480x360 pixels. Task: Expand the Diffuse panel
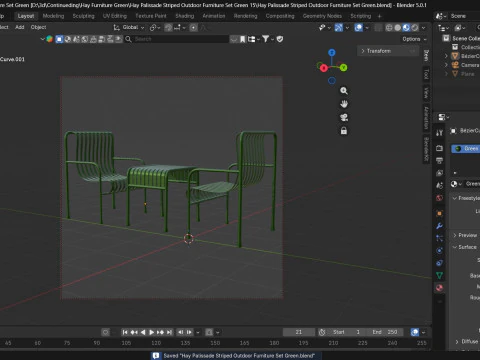pos(467,341)
